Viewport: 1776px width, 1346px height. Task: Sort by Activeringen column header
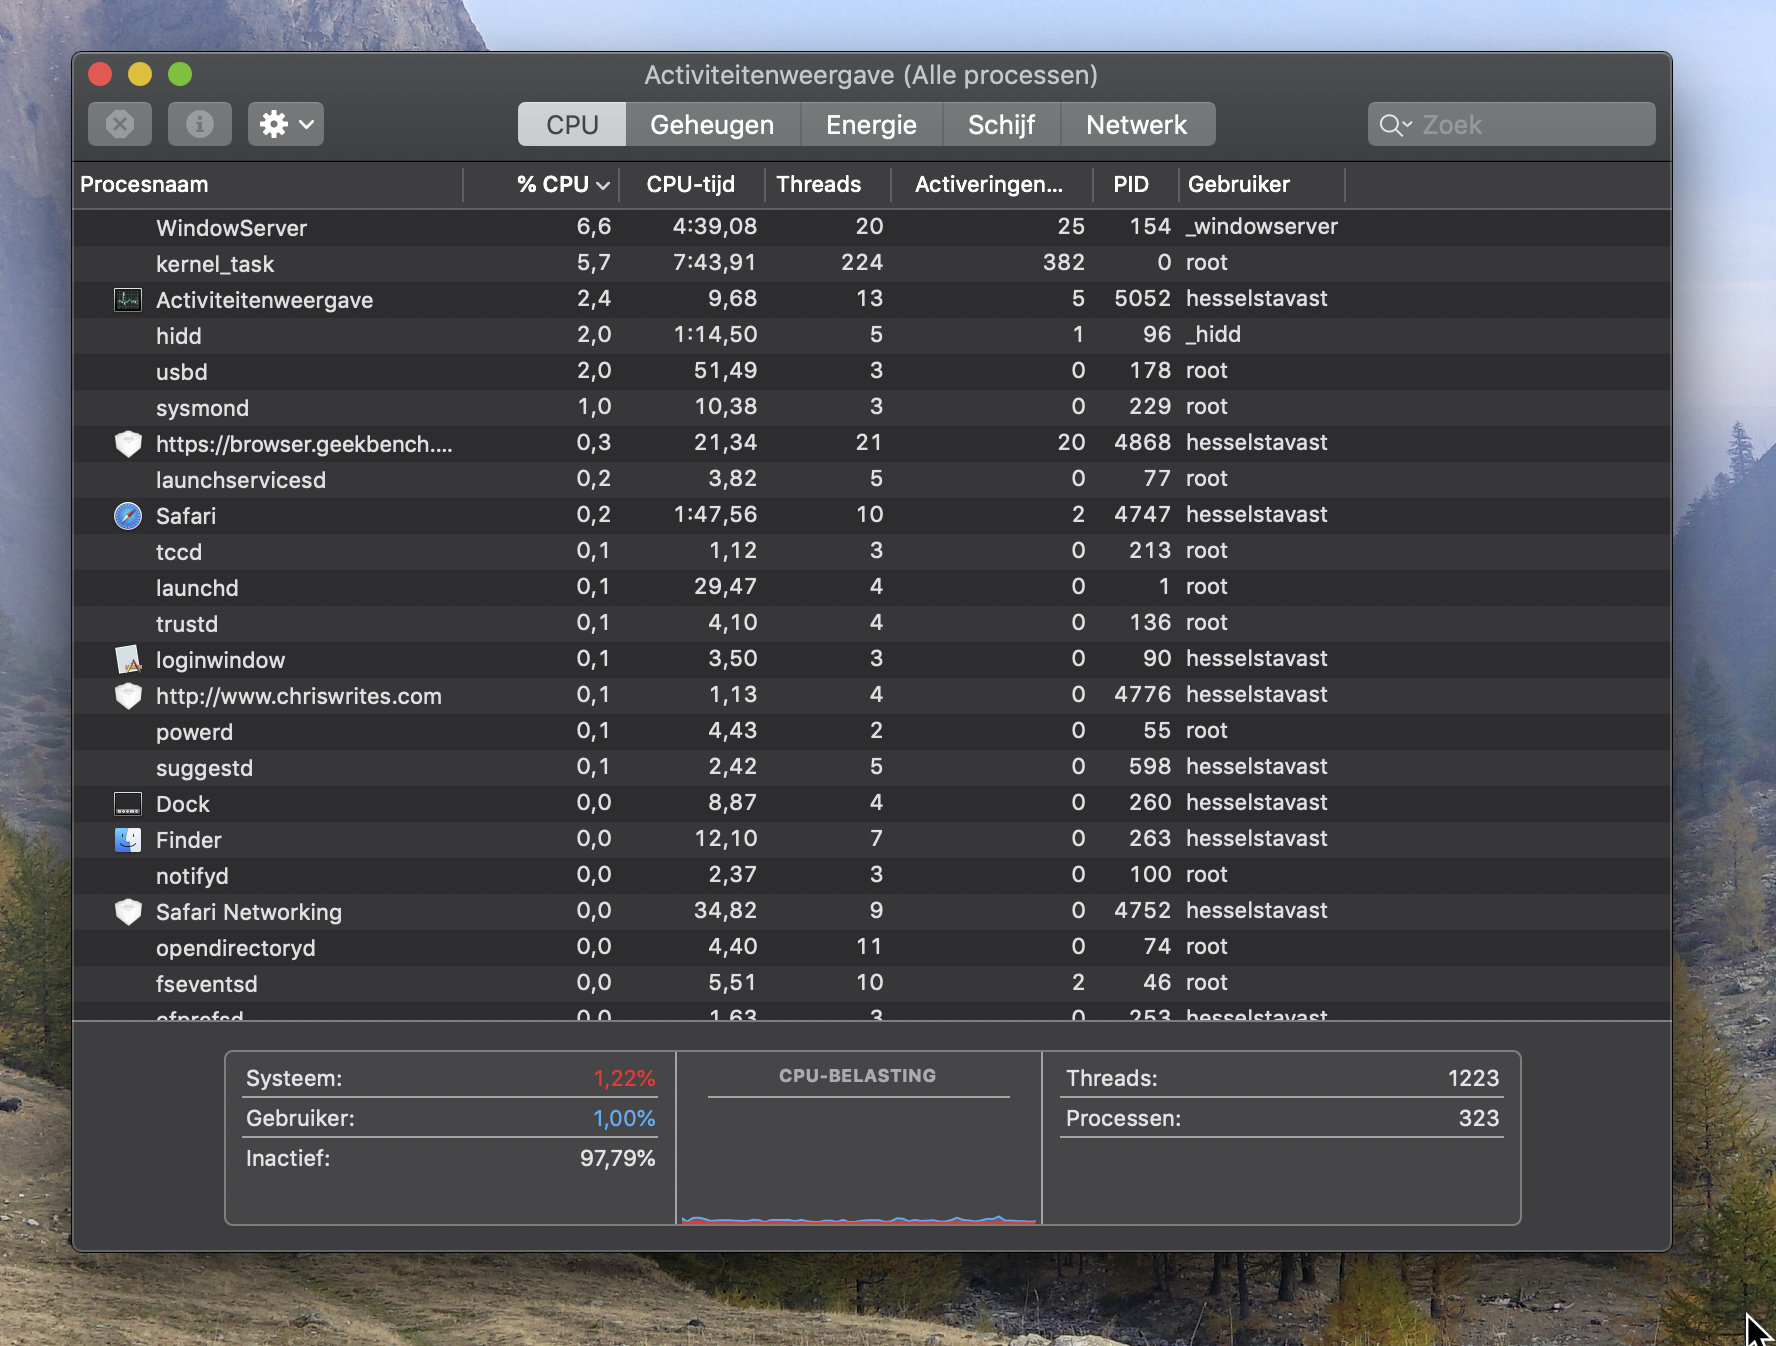[990, 184]
